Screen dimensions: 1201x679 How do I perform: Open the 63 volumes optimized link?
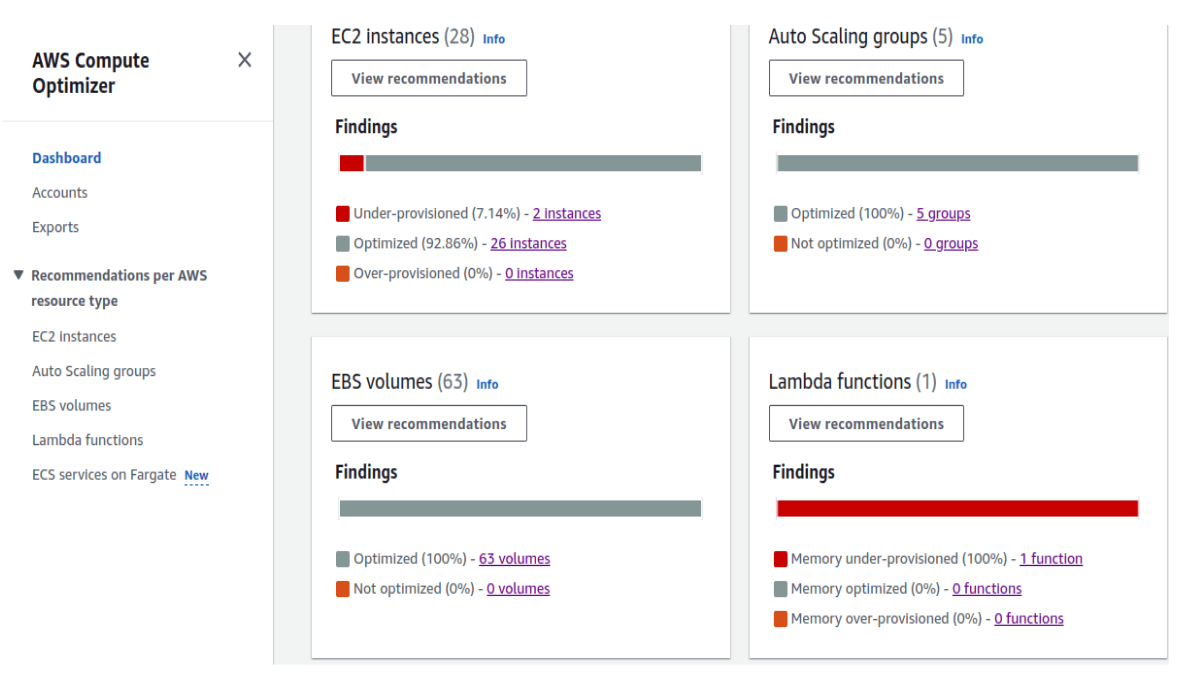[x=514, y=559]
